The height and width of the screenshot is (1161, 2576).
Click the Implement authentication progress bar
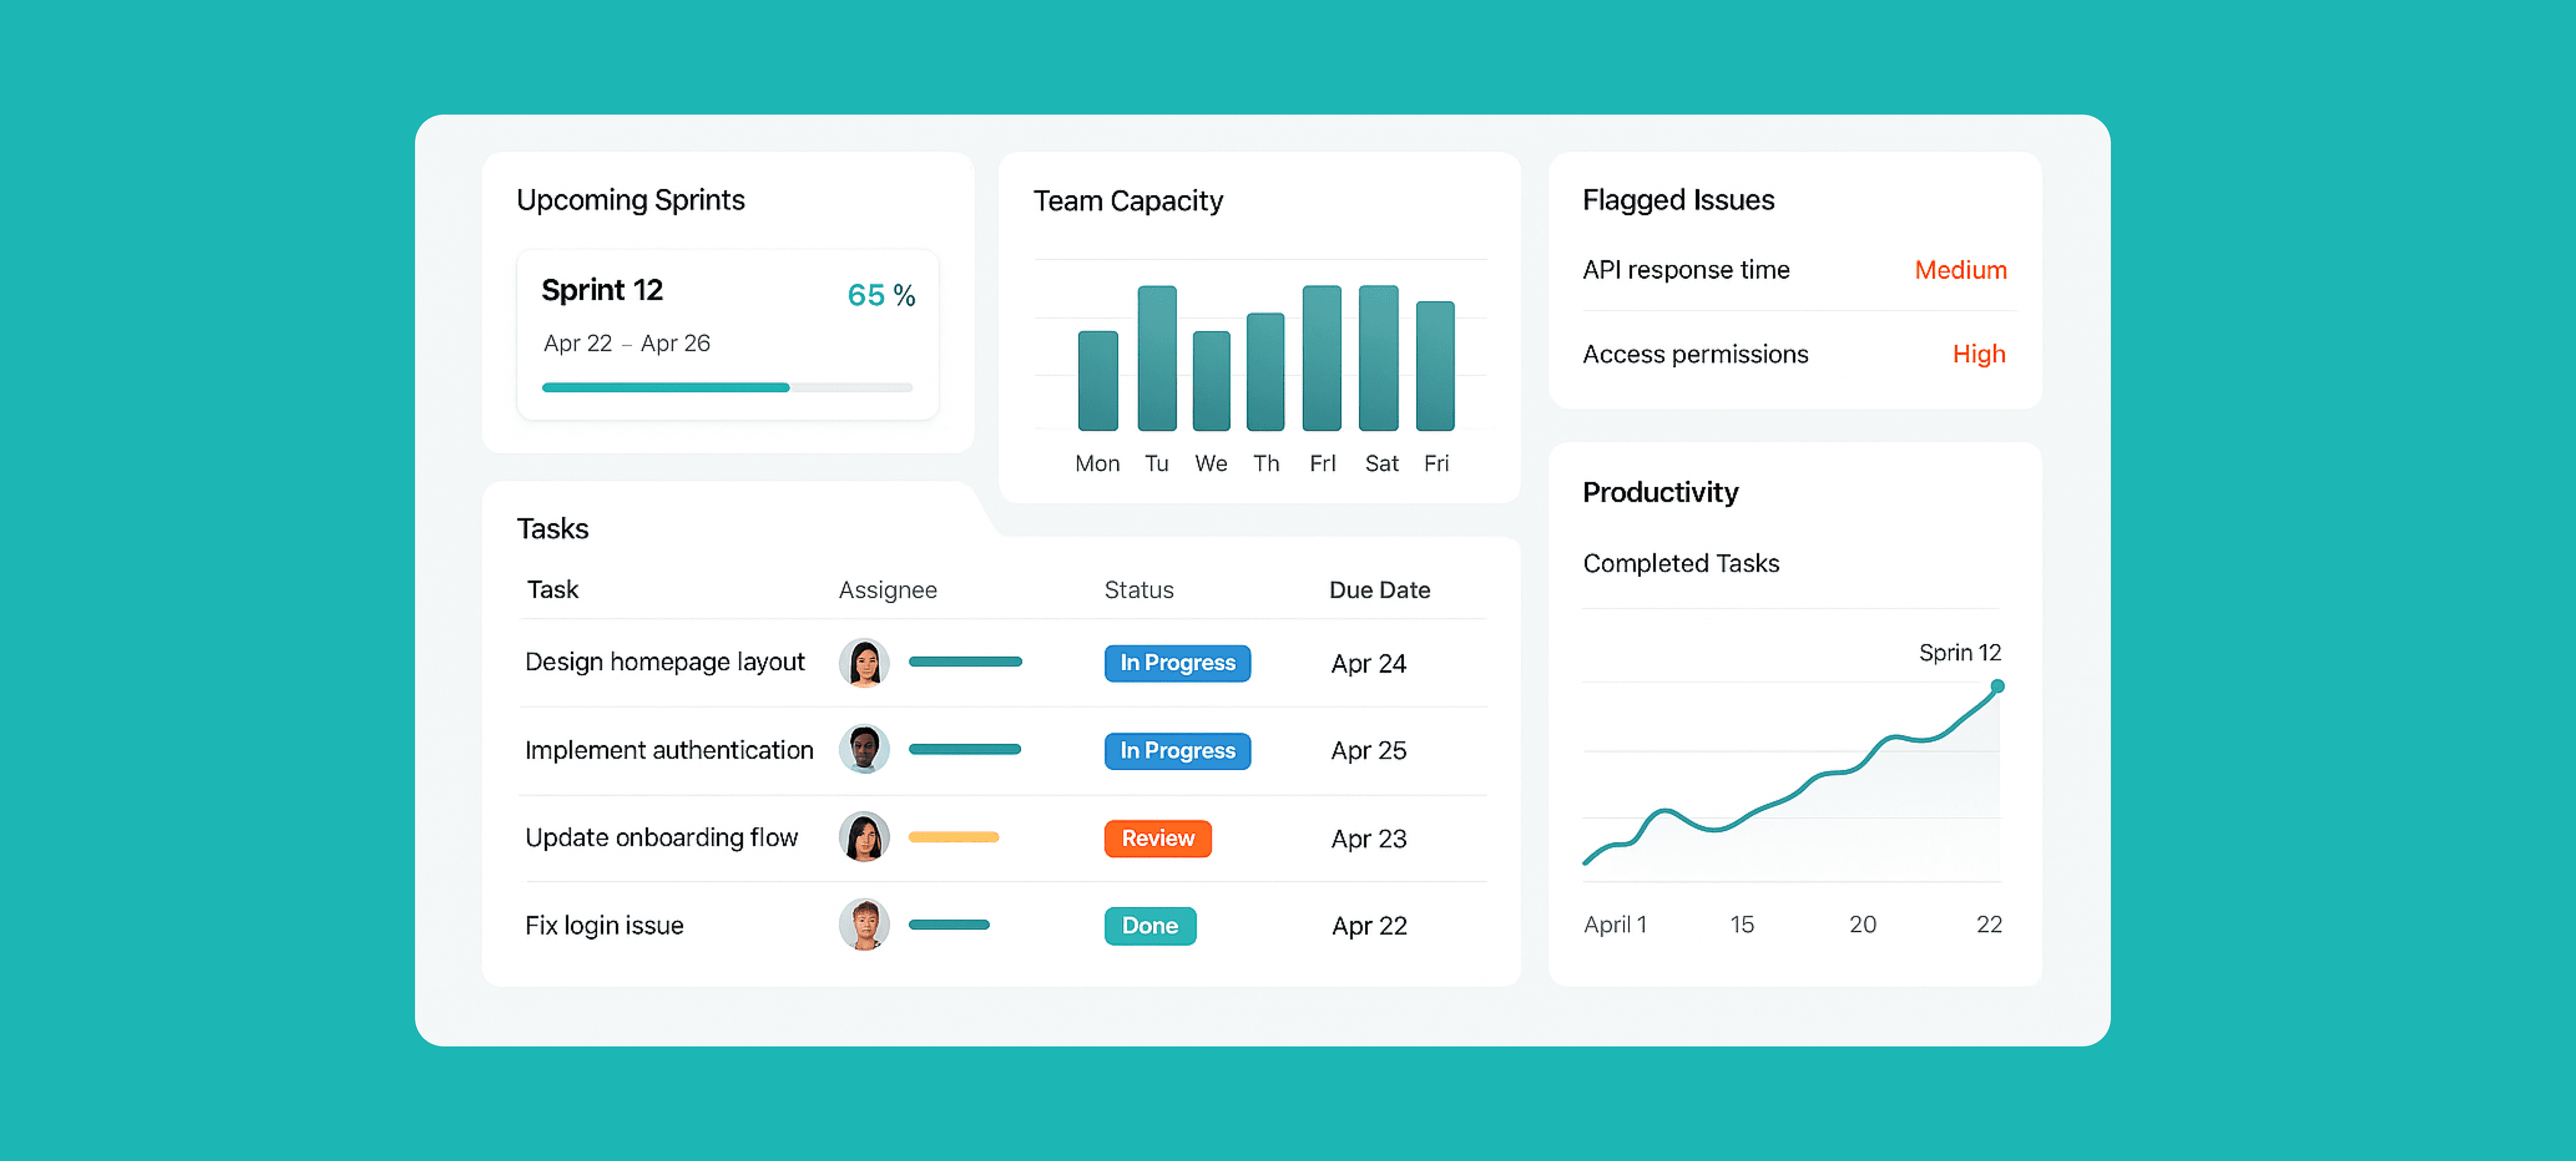965,749
